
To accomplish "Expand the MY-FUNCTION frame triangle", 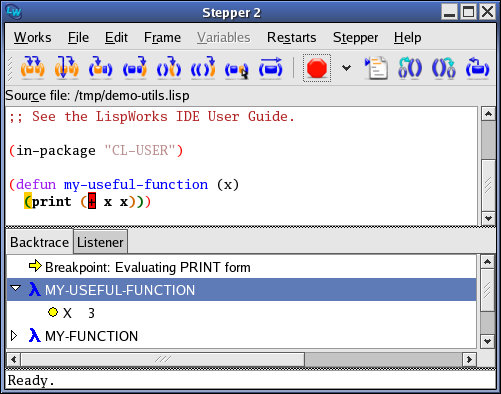I will tap(14, 335).
